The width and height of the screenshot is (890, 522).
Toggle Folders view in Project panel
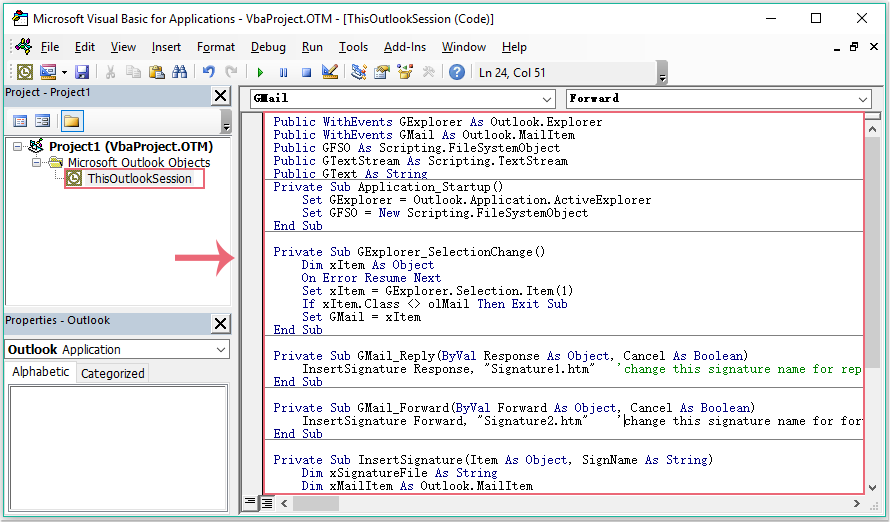coord(71,121)
